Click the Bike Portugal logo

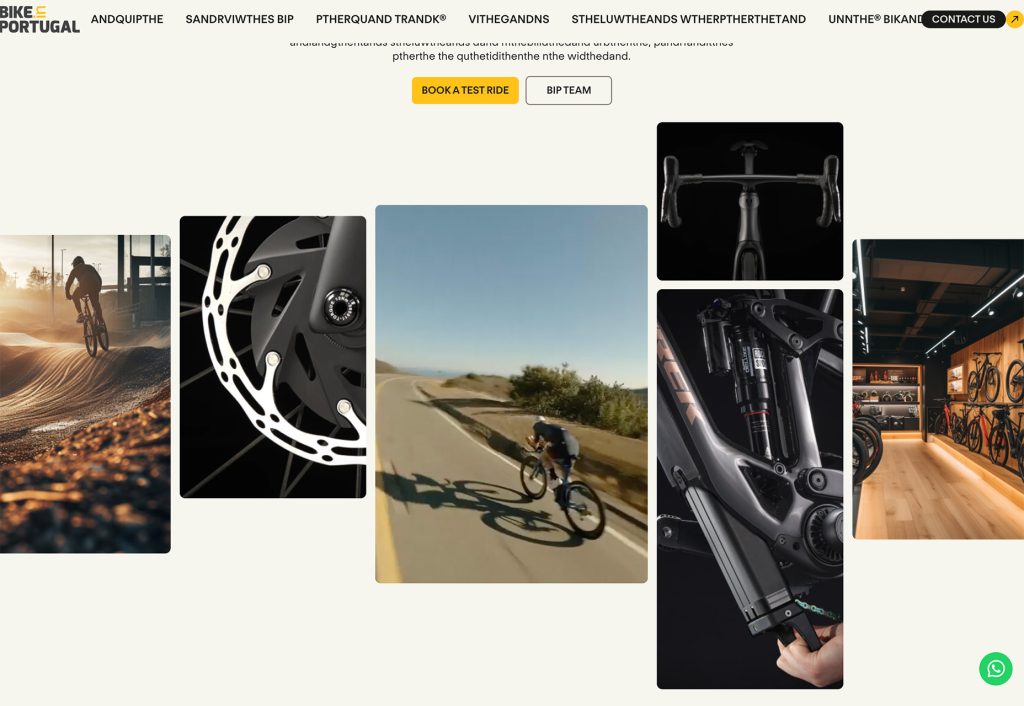point(39,20)
